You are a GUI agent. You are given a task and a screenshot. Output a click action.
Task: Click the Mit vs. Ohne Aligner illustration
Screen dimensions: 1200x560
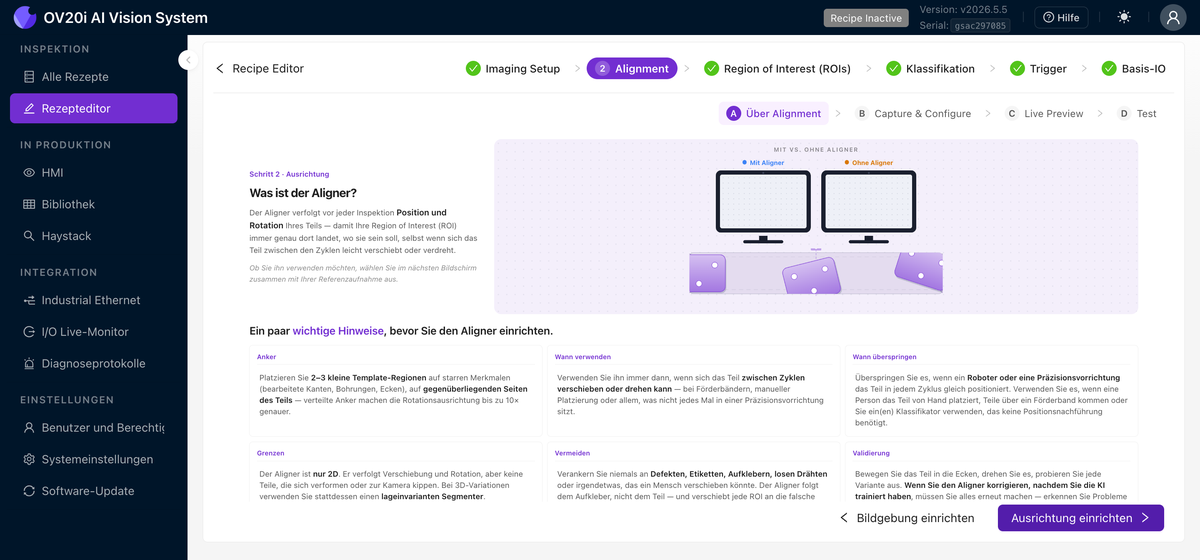[x=816, y=227]
